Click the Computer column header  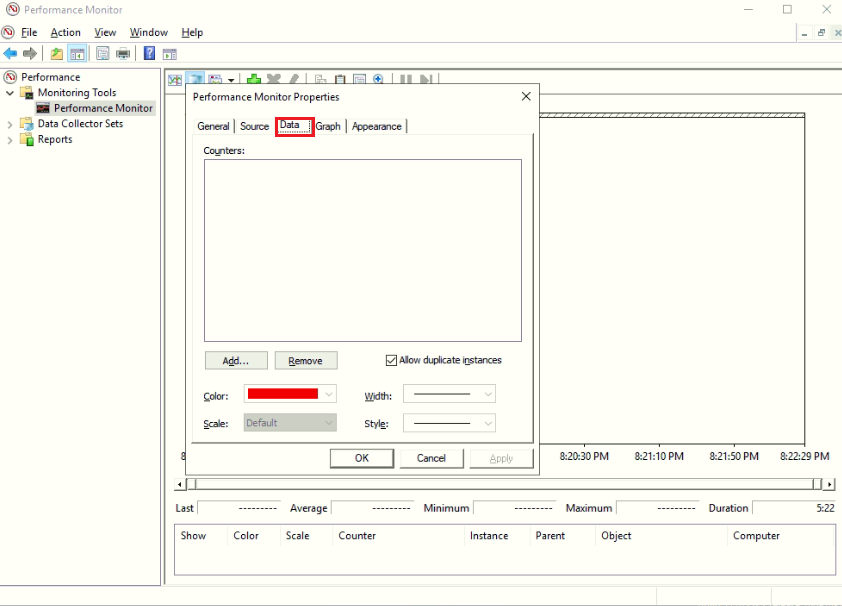pos(756,536)
